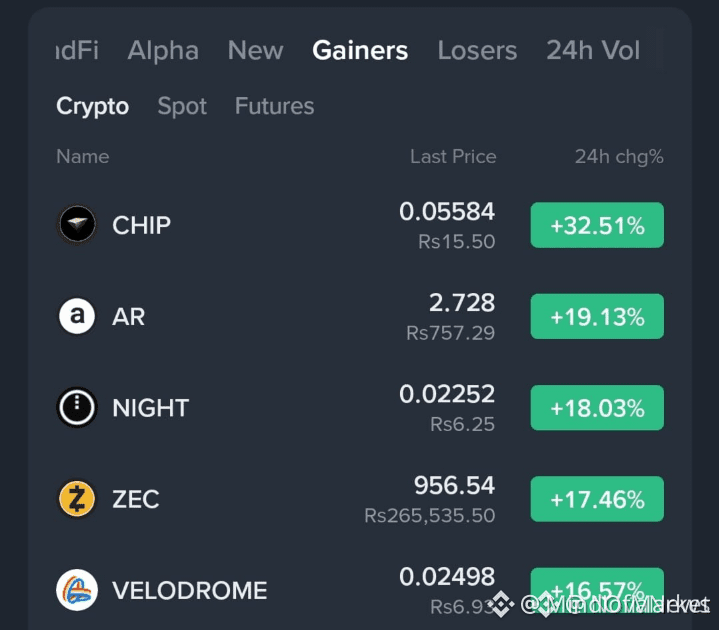
Task: Select the Gainers tab
Action: tap(360, 50)
